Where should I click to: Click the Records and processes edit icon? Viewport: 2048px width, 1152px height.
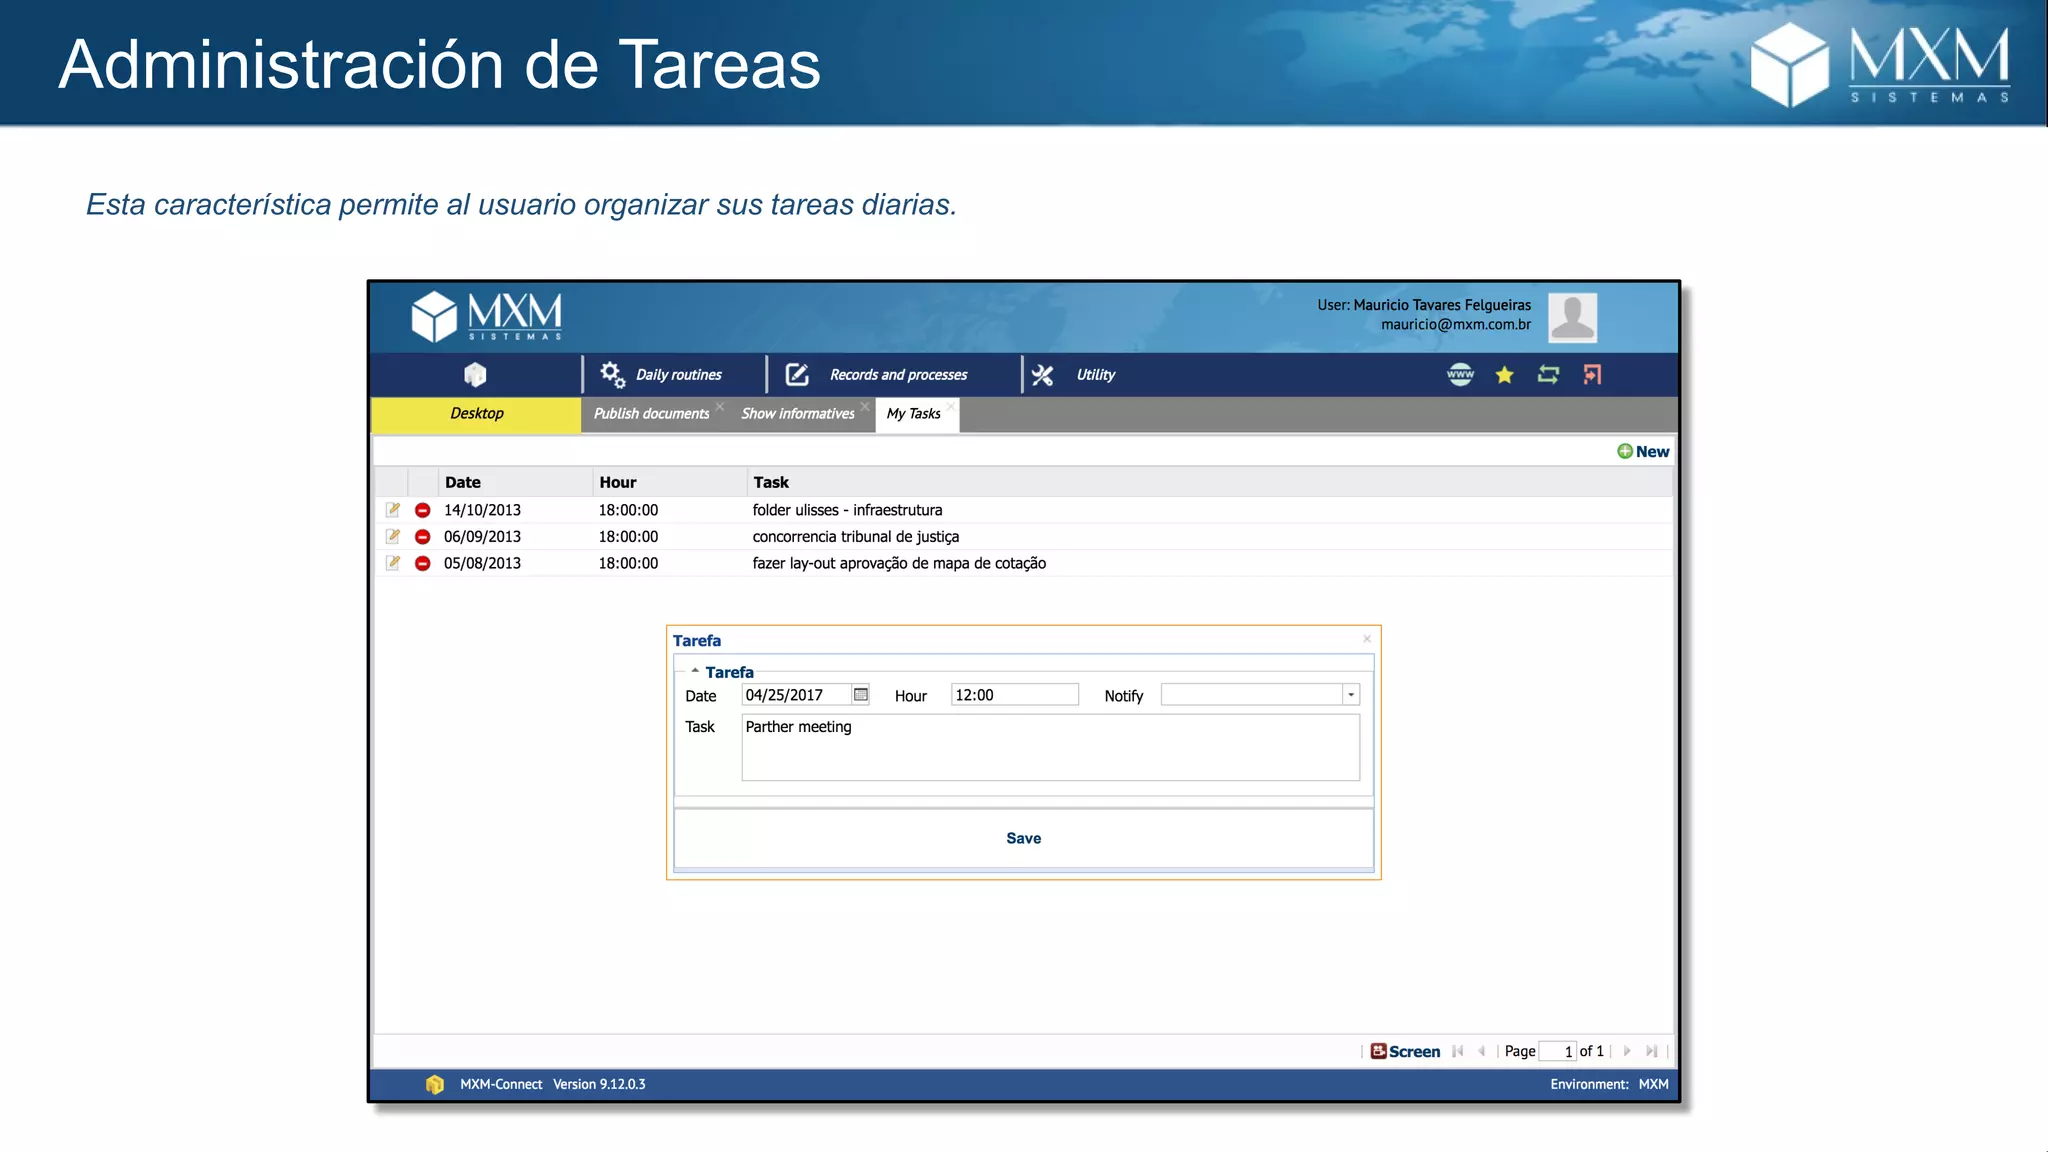click(797, 375)
